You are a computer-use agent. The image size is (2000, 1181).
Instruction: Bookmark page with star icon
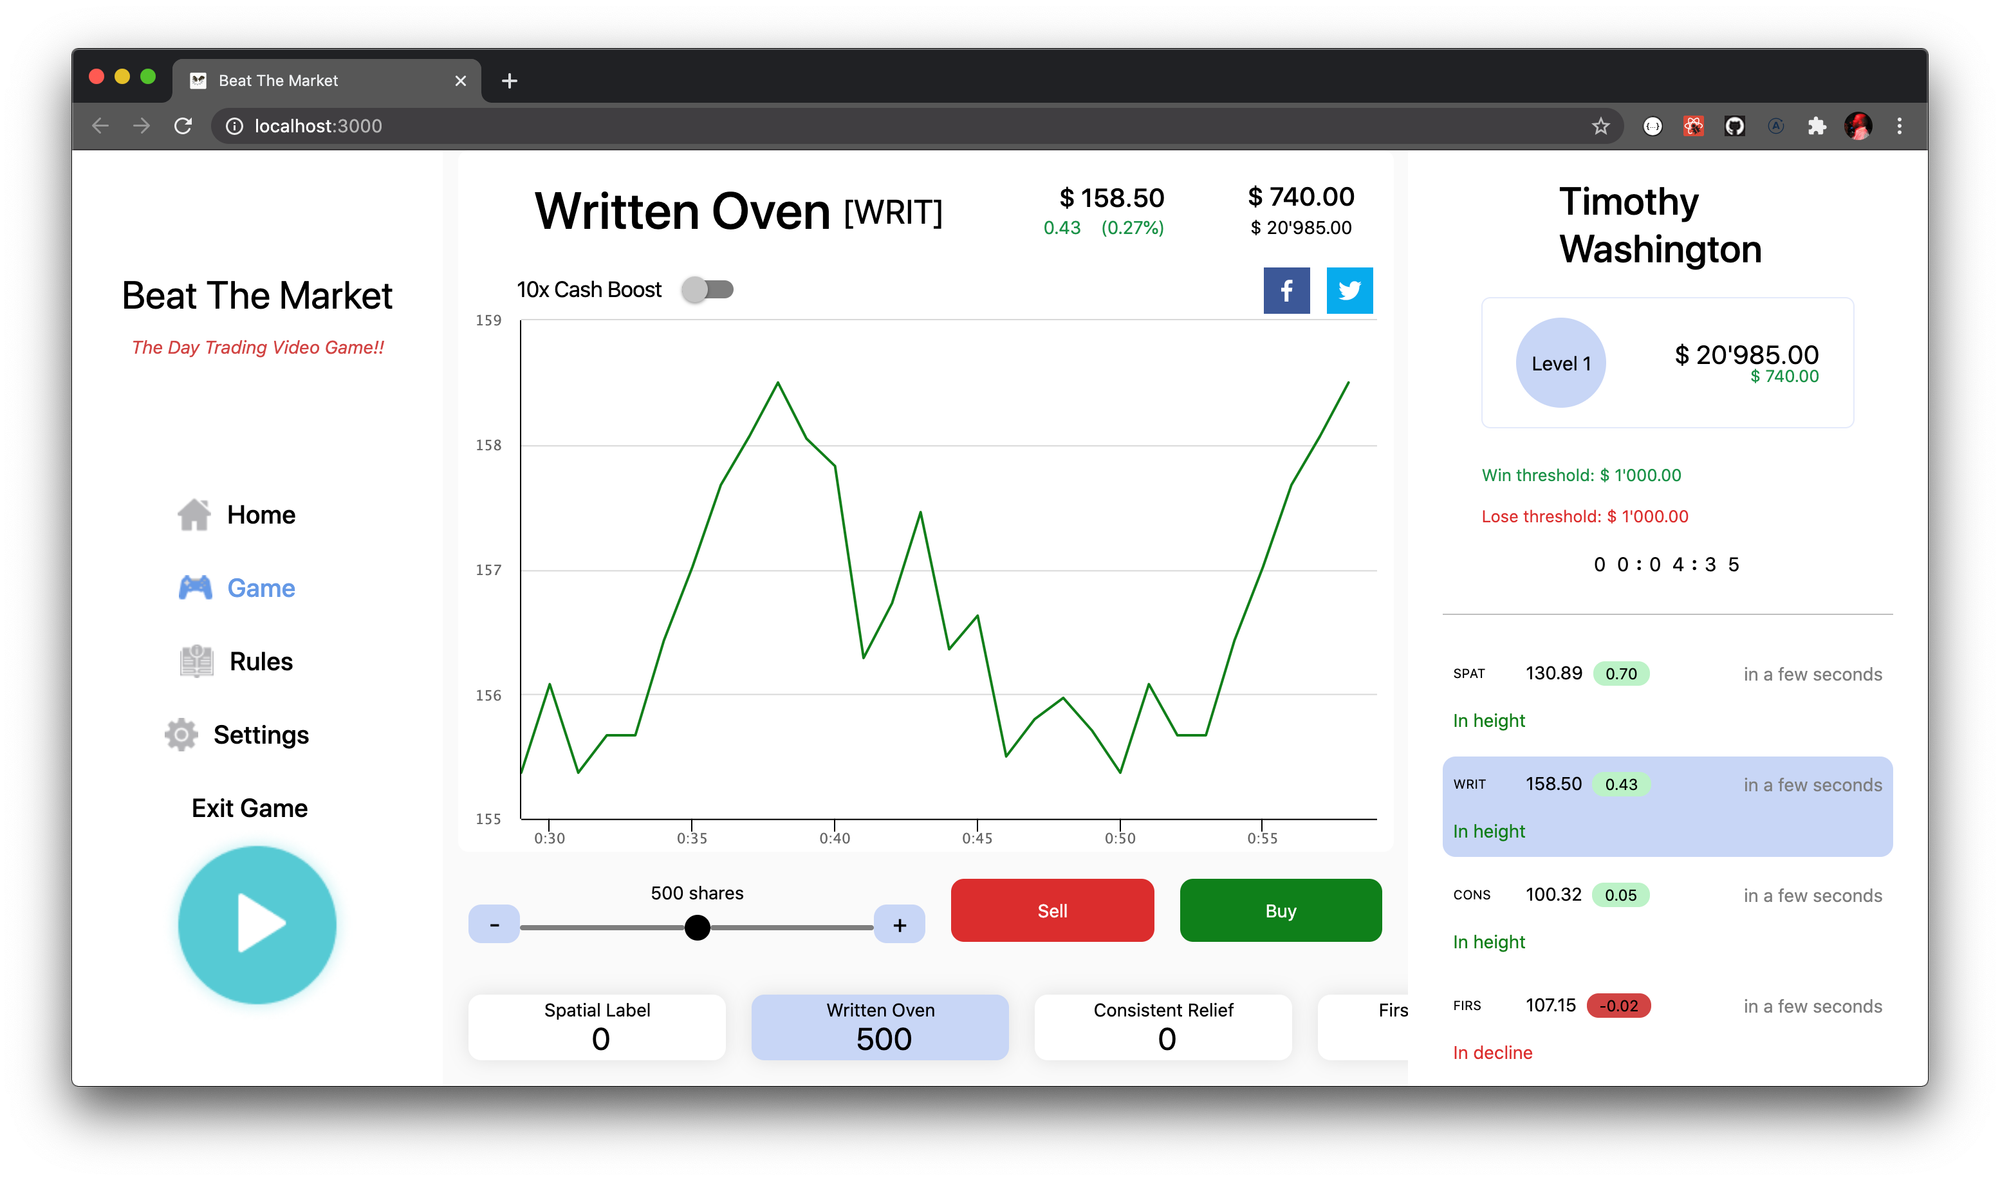[x=1600, y=126]
